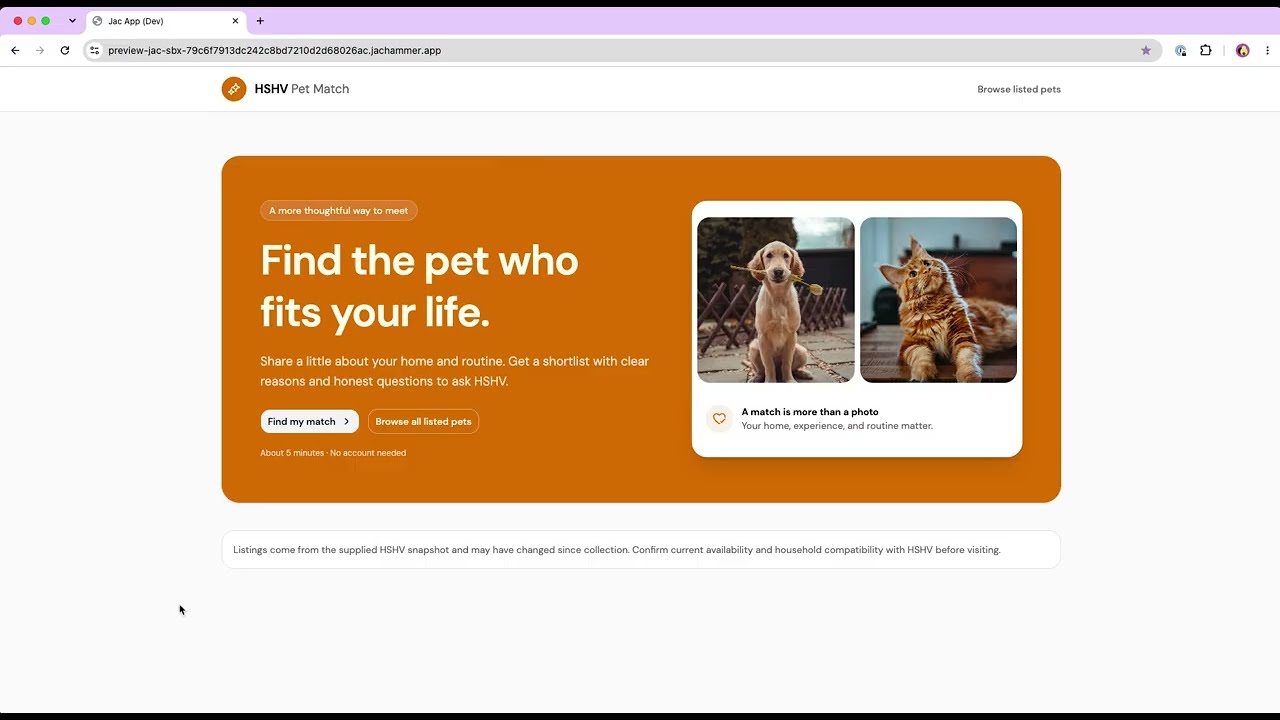
Task: Switch to the Jac App (Dev) tab
Action: click(166, 21)
